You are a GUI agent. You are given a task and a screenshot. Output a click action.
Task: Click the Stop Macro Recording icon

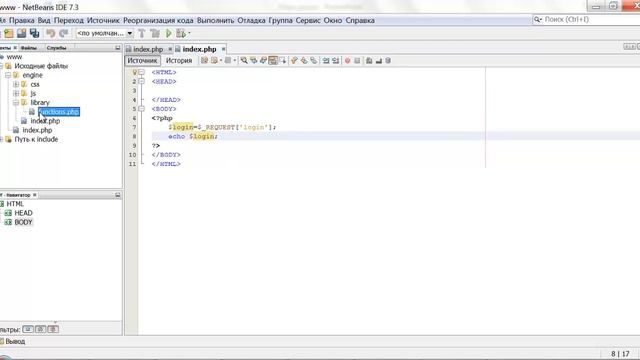click(357, 60)
